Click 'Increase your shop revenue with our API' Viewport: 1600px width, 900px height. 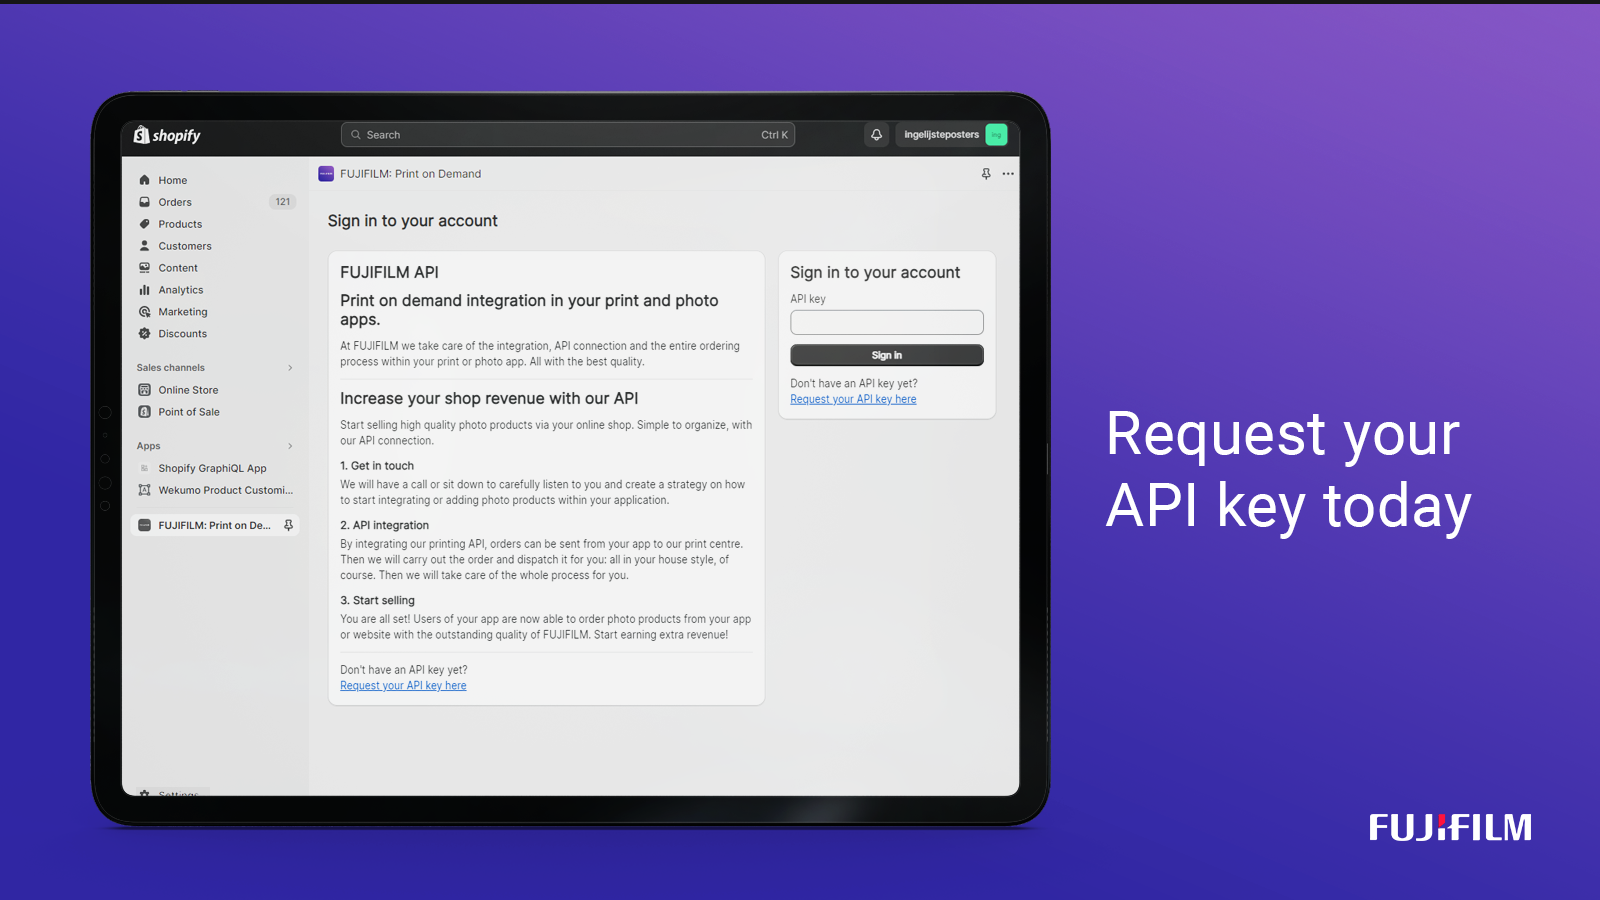[x=489, y=398]
